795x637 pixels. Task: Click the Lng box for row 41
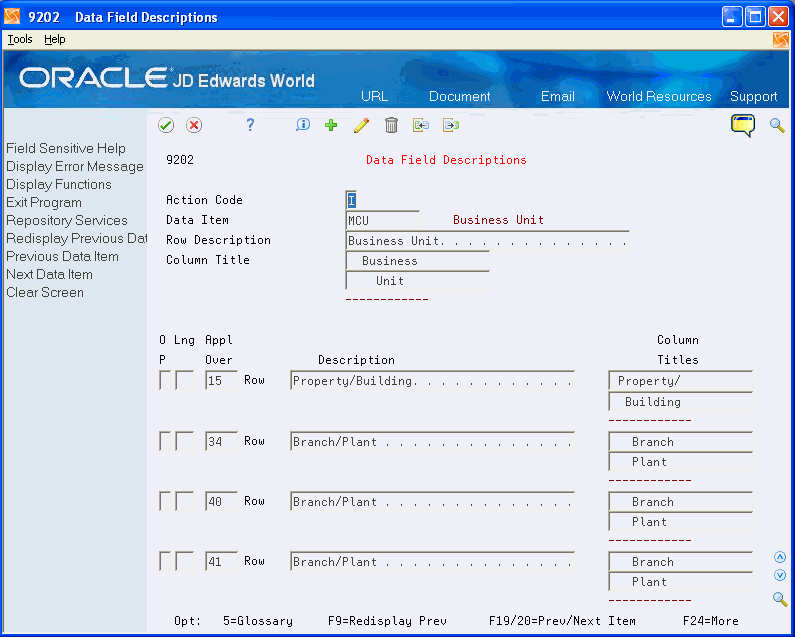click(185, 561)
